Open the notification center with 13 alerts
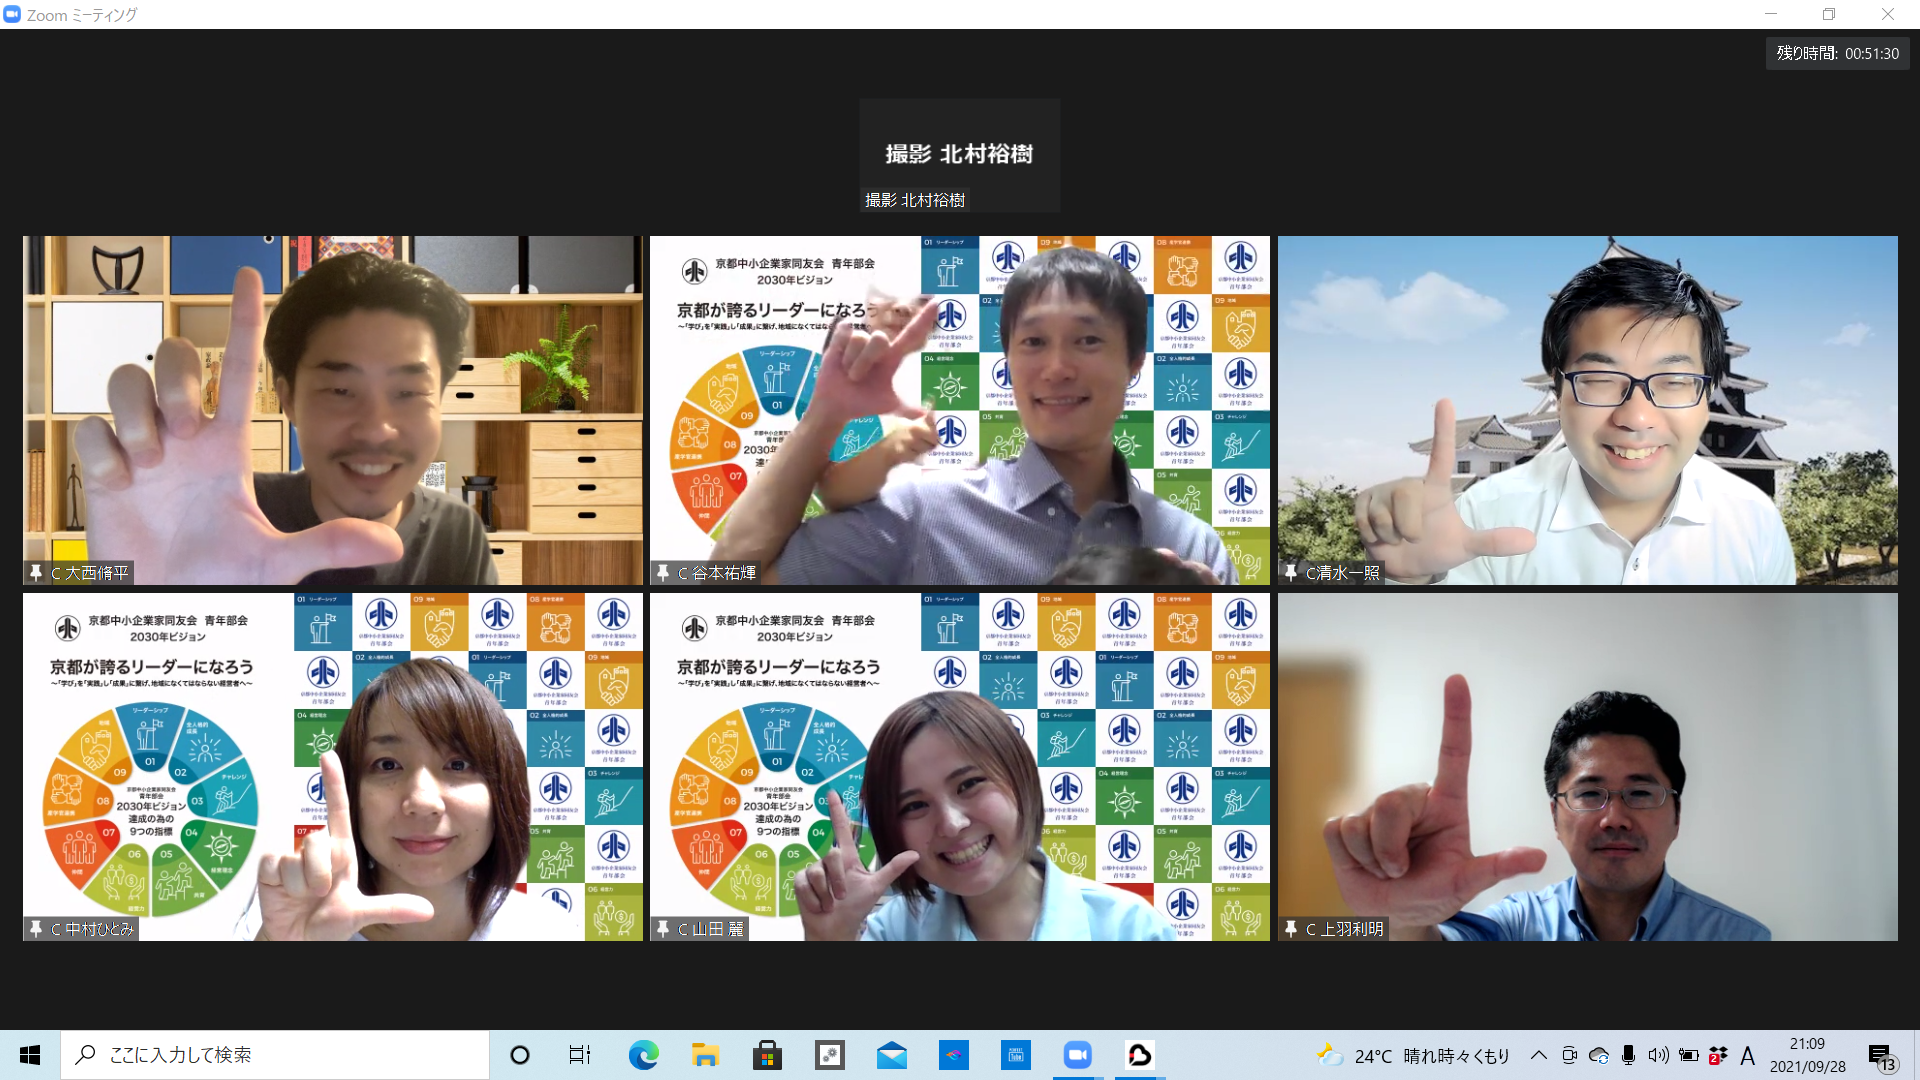 tap(1881, 1056)
